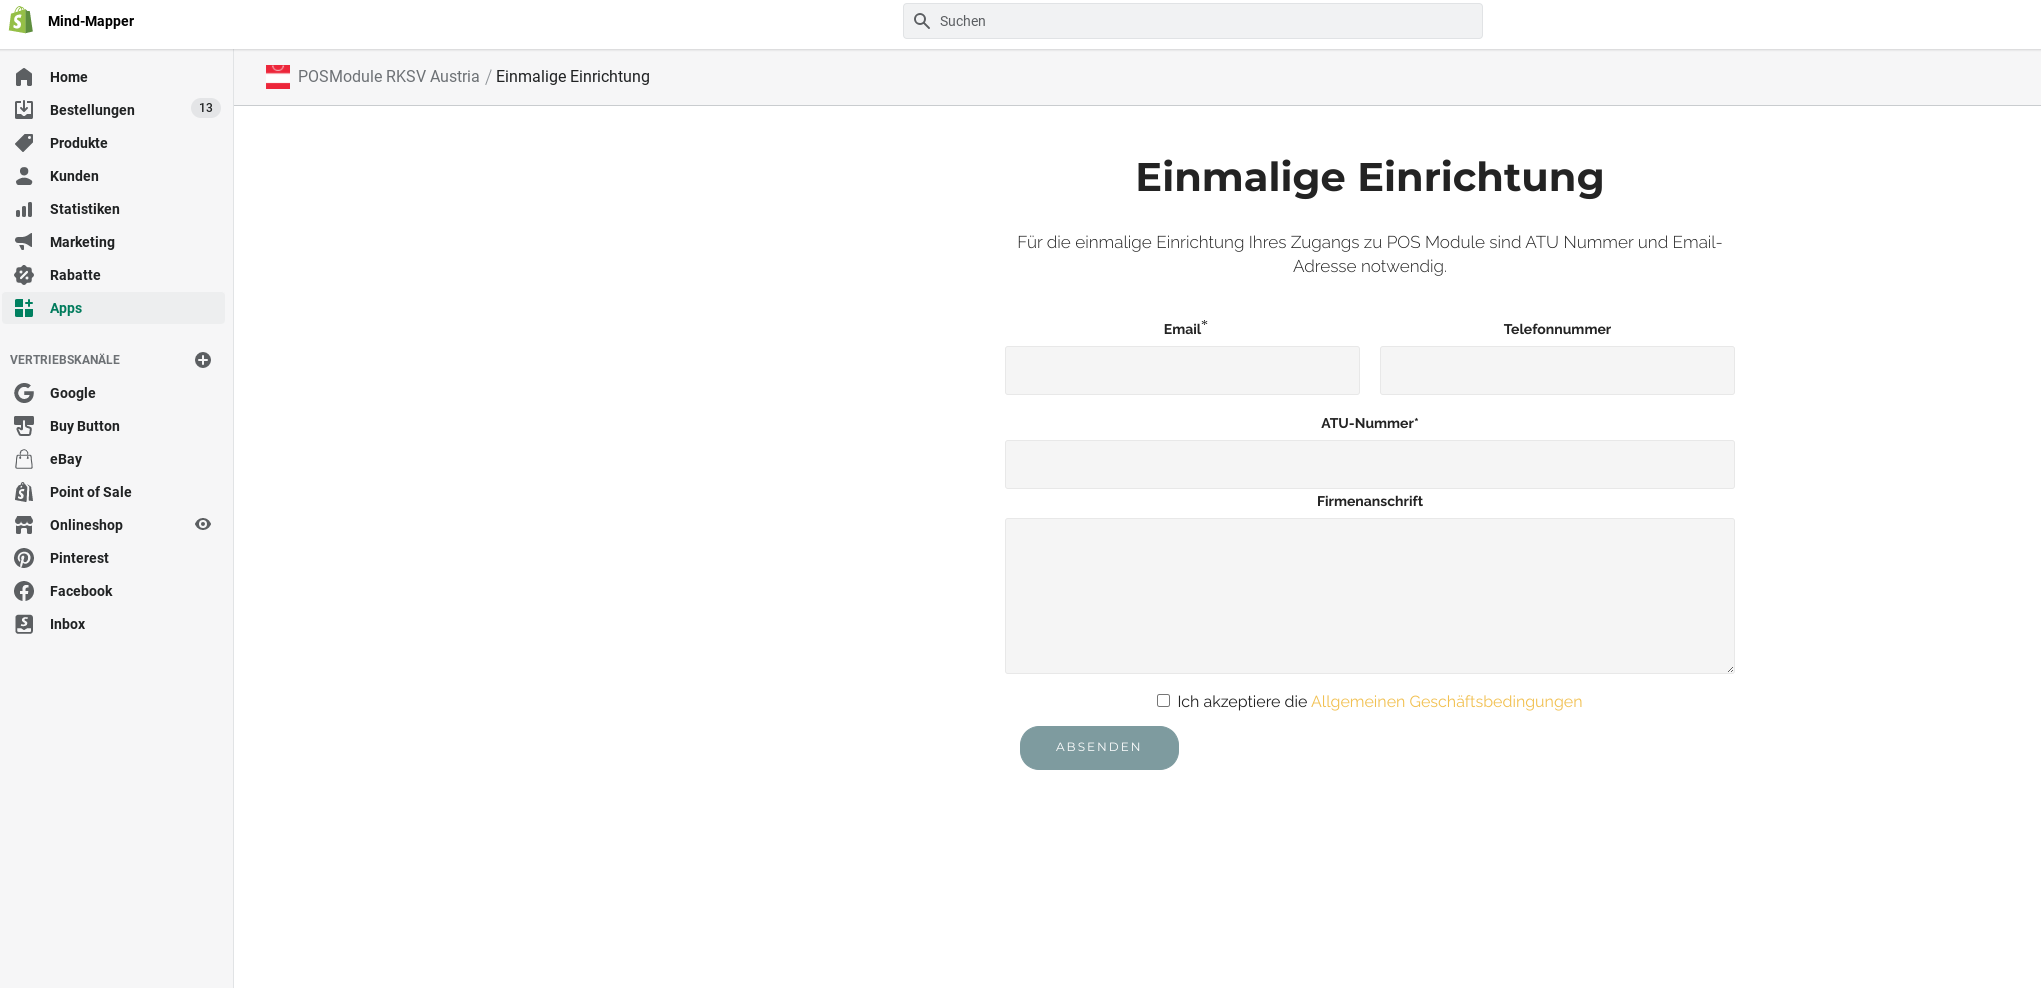Add a sales channel with plus icon

[203, 360]
